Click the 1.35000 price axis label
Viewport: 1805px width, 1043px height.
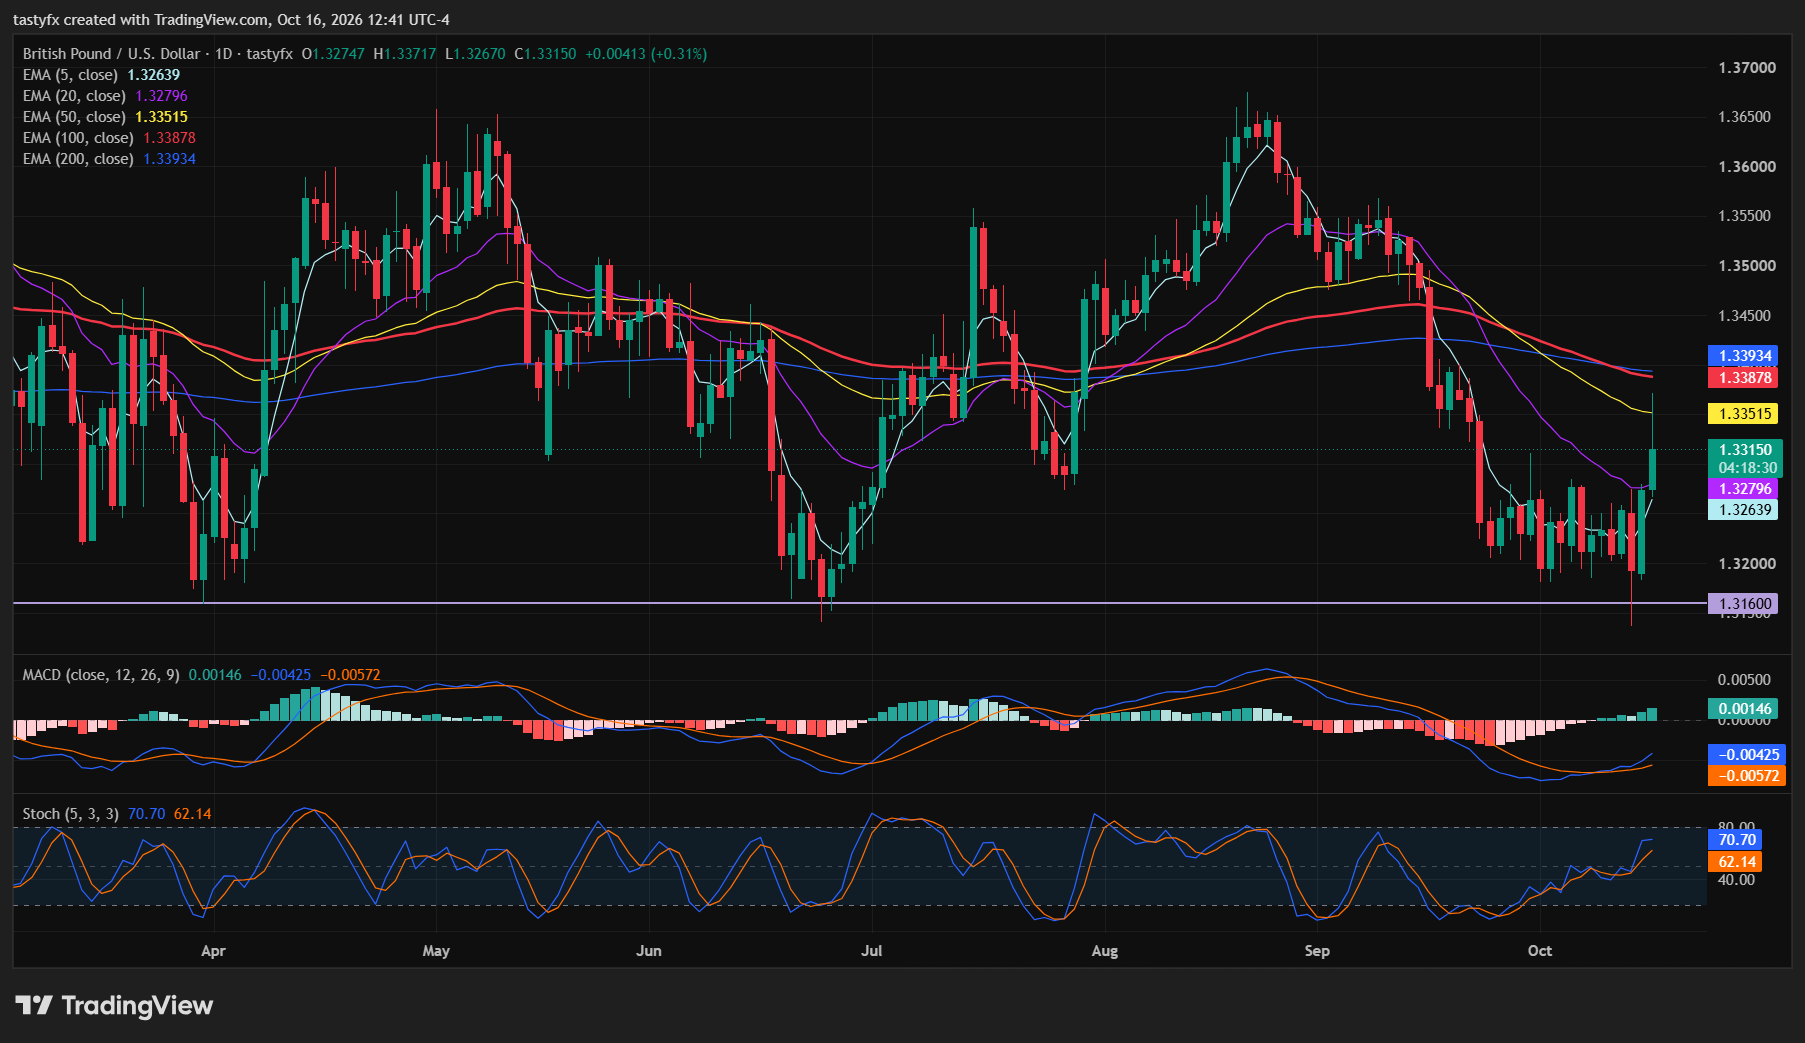pos(1747,266)
